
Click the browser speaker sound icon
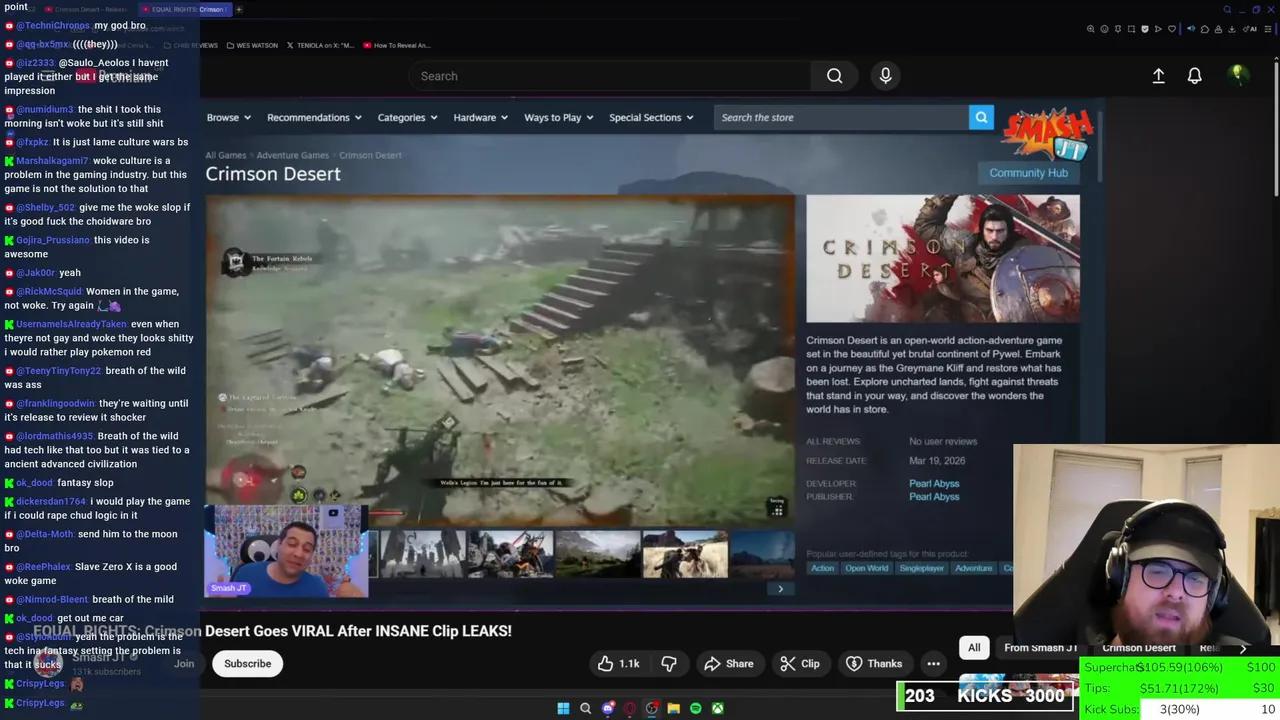tap(1191, 29)
